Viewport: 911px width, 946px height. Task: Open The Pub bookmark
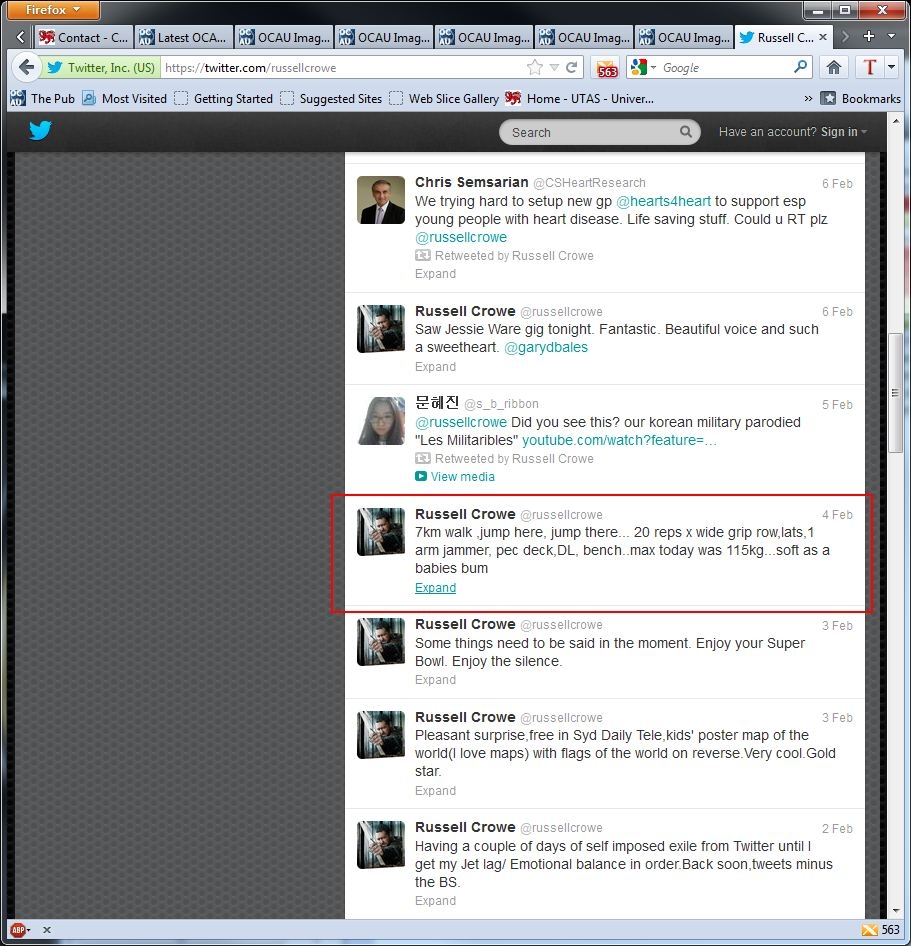pos(43,98)
